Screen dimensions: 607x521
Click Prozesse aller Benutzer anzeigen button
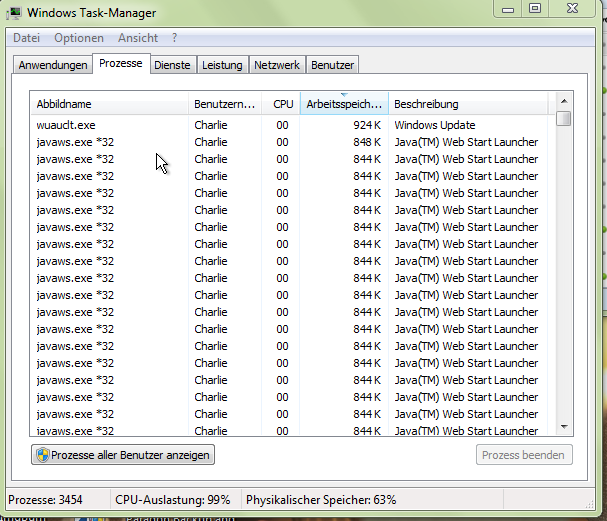click(123, 455)
